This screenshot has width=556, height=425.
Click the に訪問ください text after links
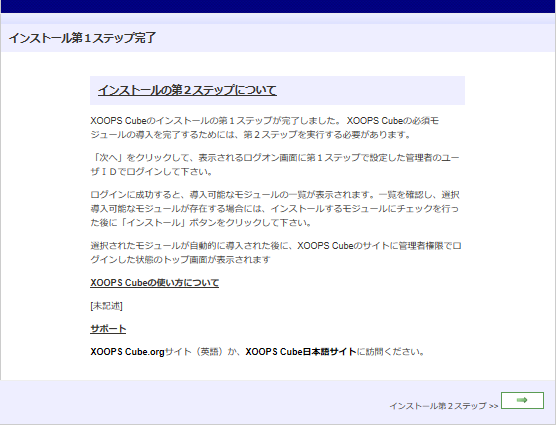tap(390, 352)
